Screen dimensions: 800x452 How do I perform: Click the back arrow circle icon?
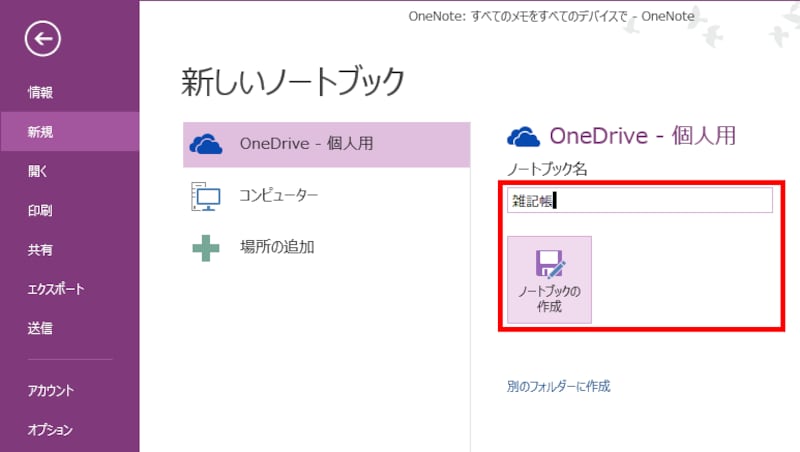pyautogui.click(x=42, y=38)
